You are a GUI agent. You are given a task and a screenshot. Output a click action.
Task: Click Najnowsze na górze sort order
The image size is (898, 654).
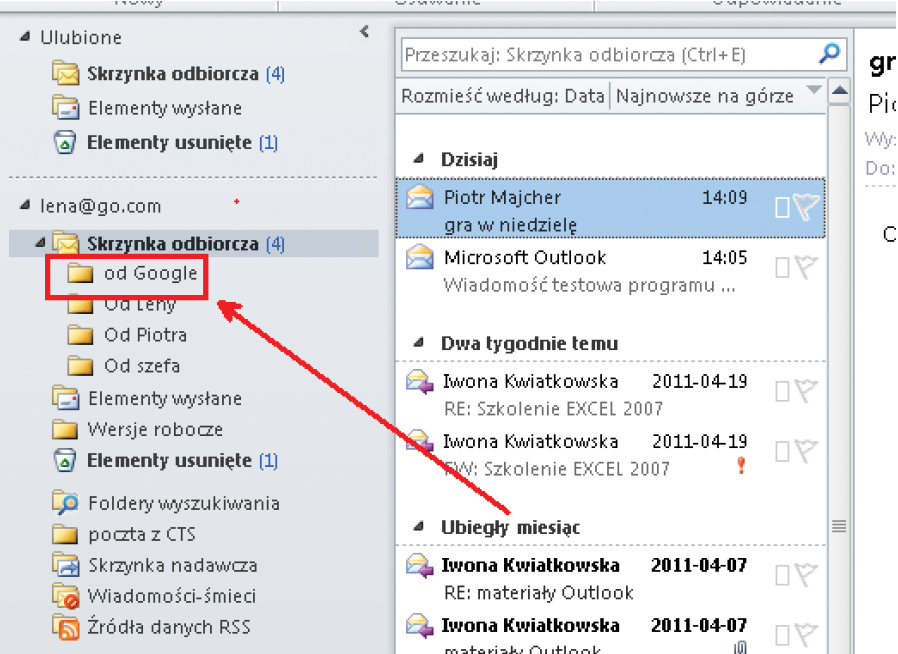pyautogui.click(x=705, y=96)
